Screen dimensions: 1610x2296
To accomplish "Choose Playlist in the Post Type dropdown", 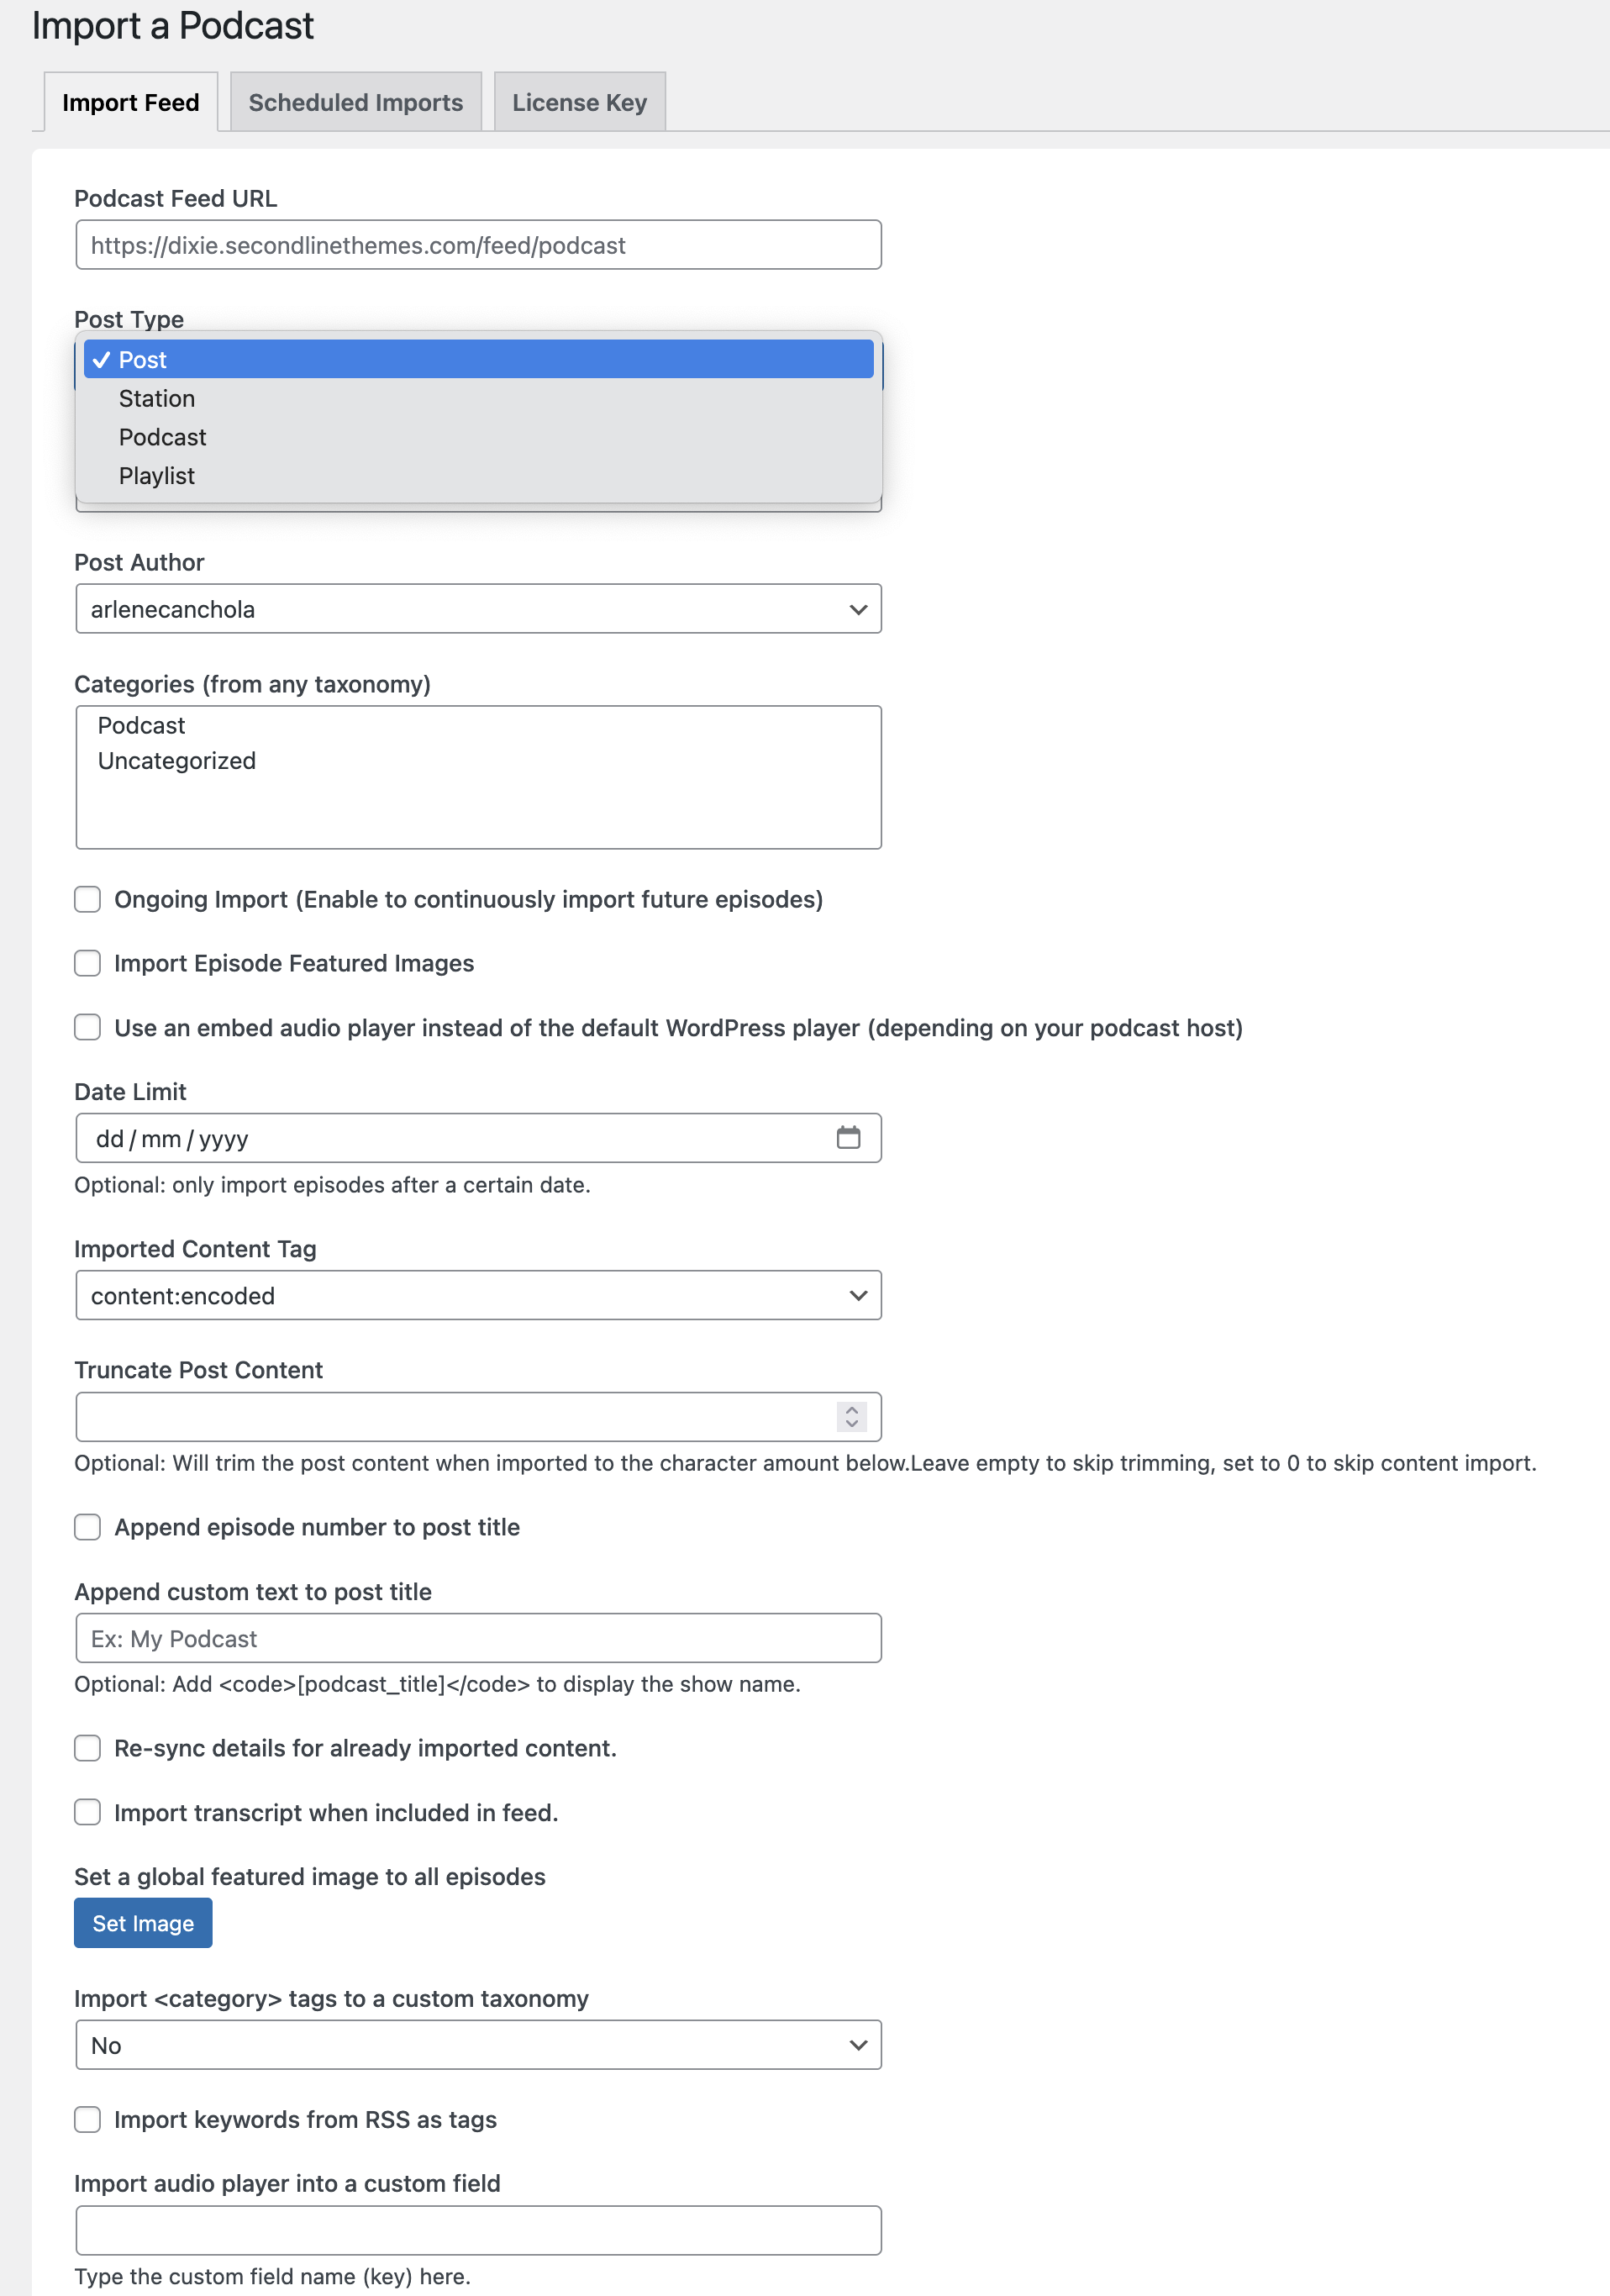I will (157, 476).
